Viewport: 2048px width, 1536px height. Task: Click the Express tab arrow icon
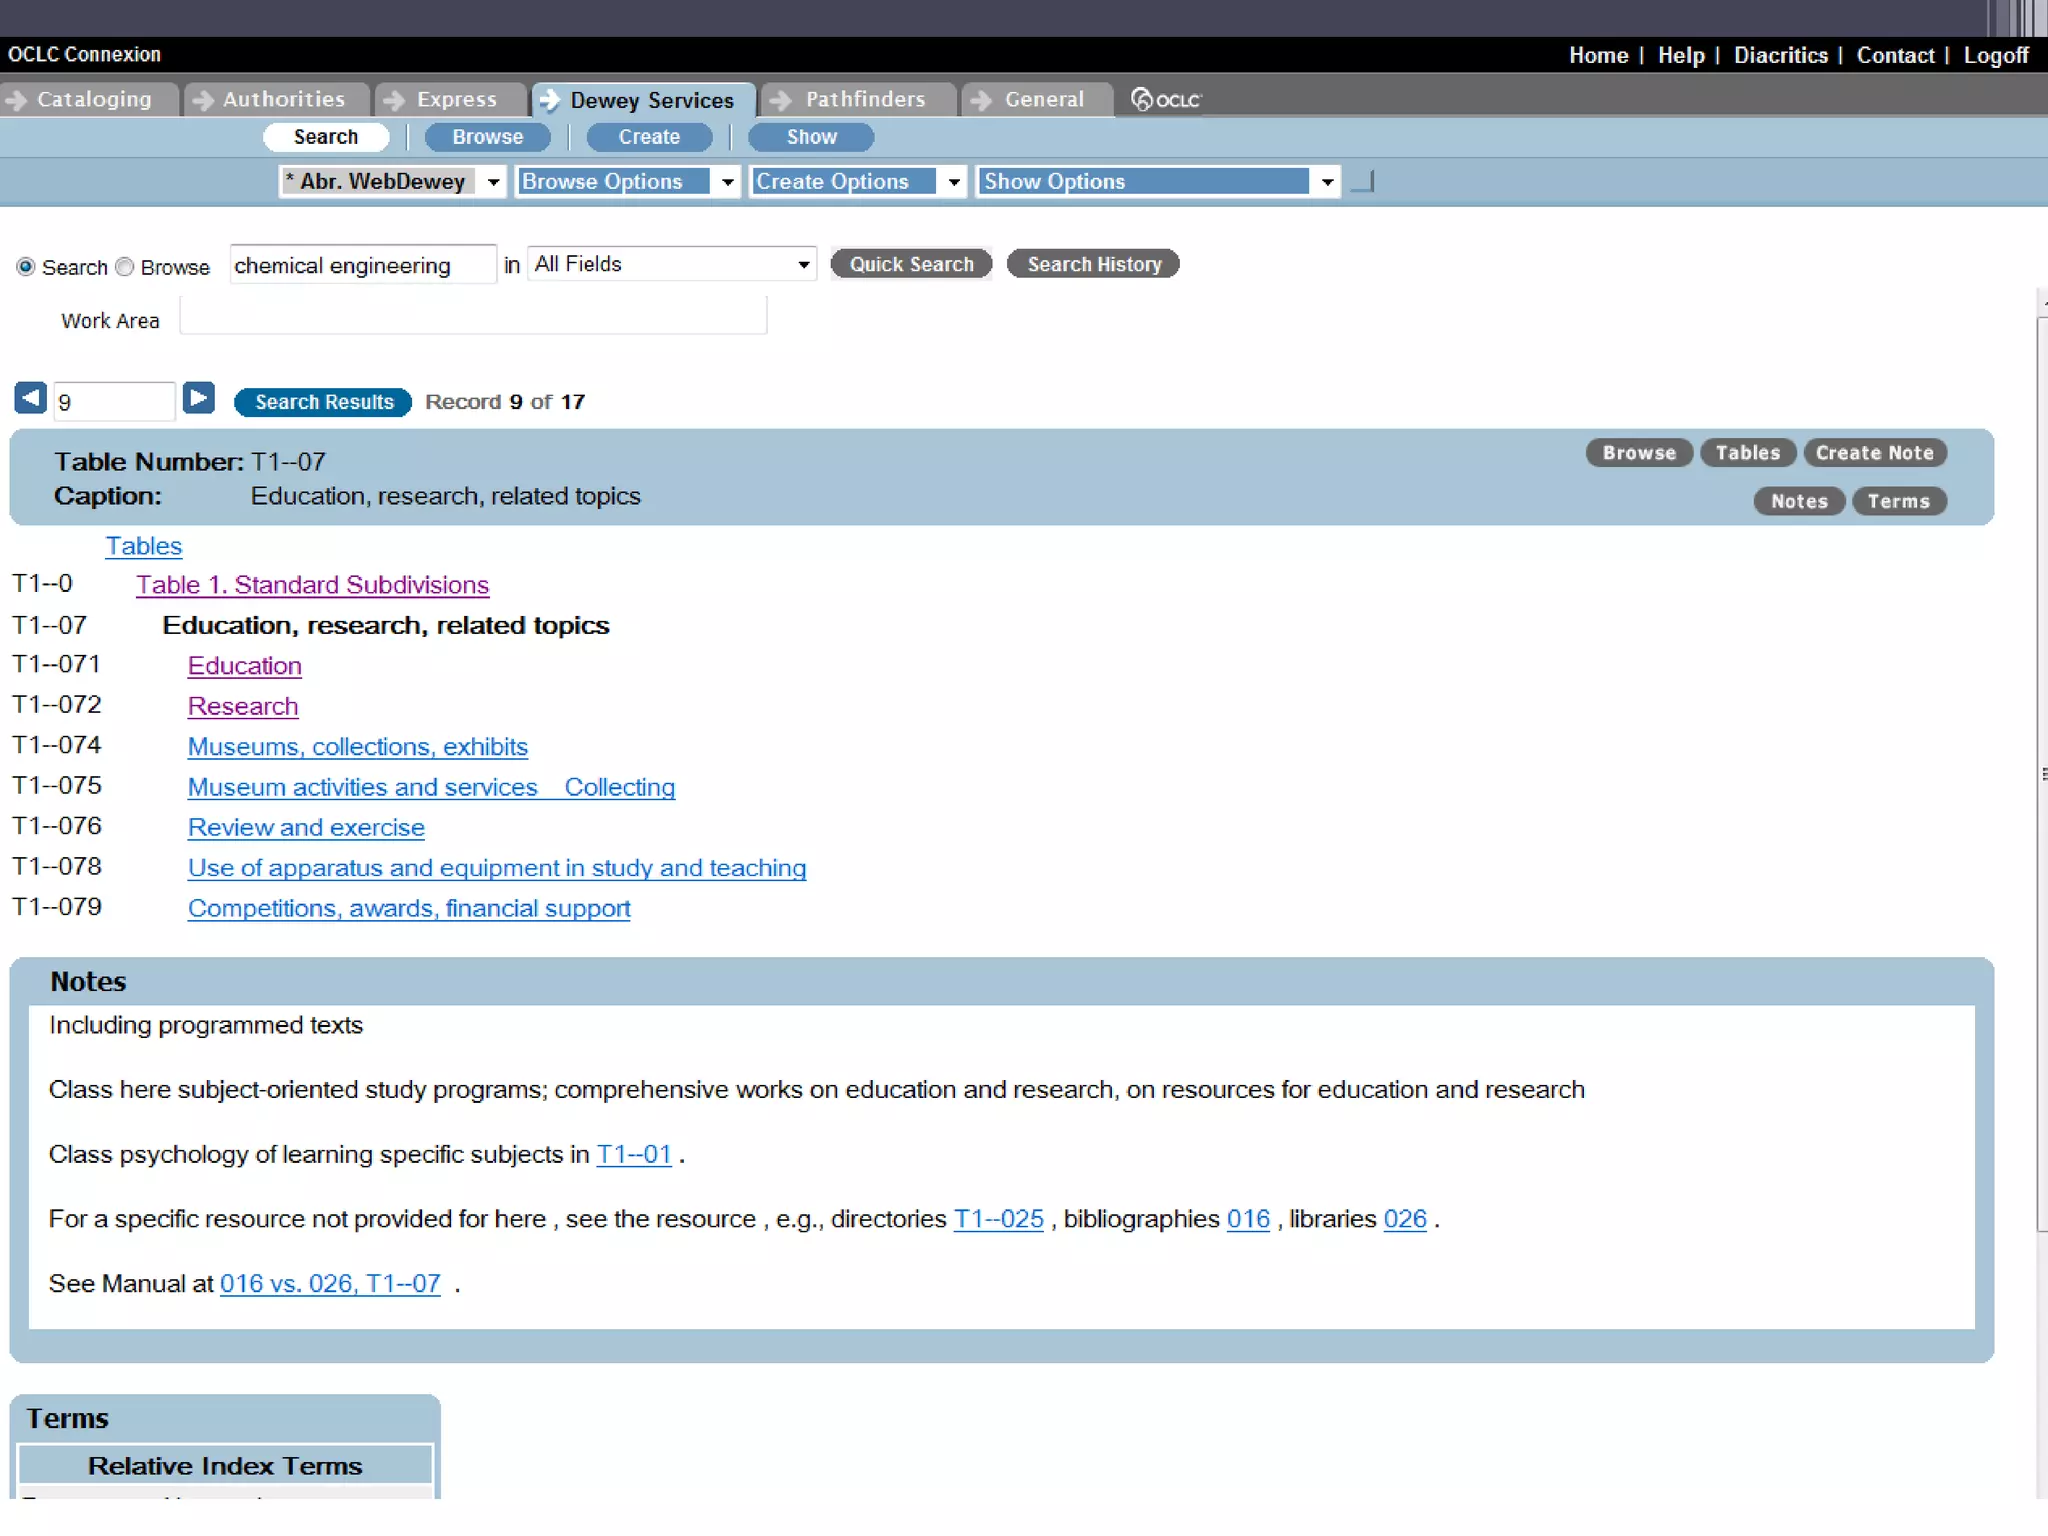point(395,100)
